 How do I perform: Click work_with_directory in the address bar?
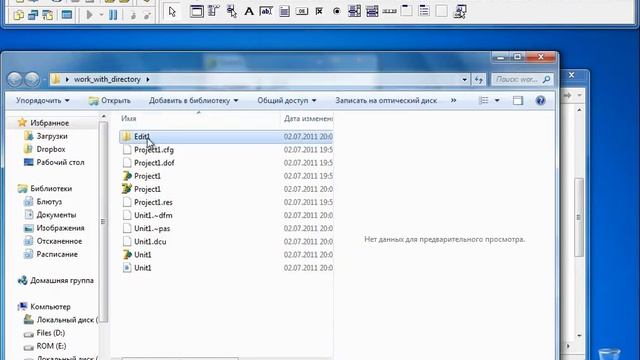(x=107, y=79)
